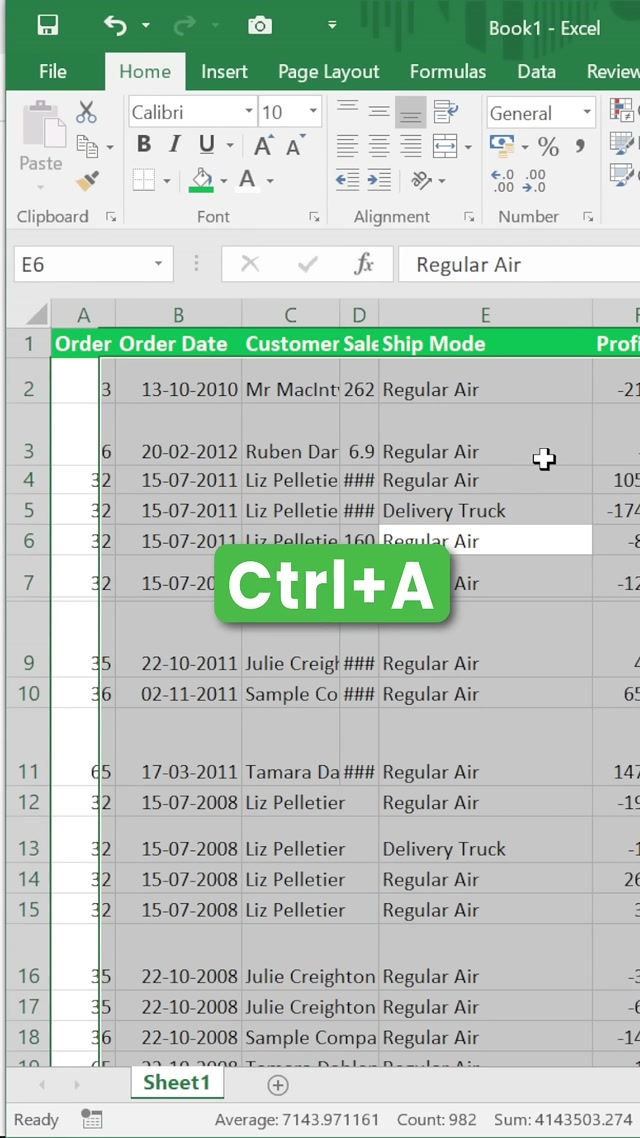Expand the General number format dropdown

point(587,113)
